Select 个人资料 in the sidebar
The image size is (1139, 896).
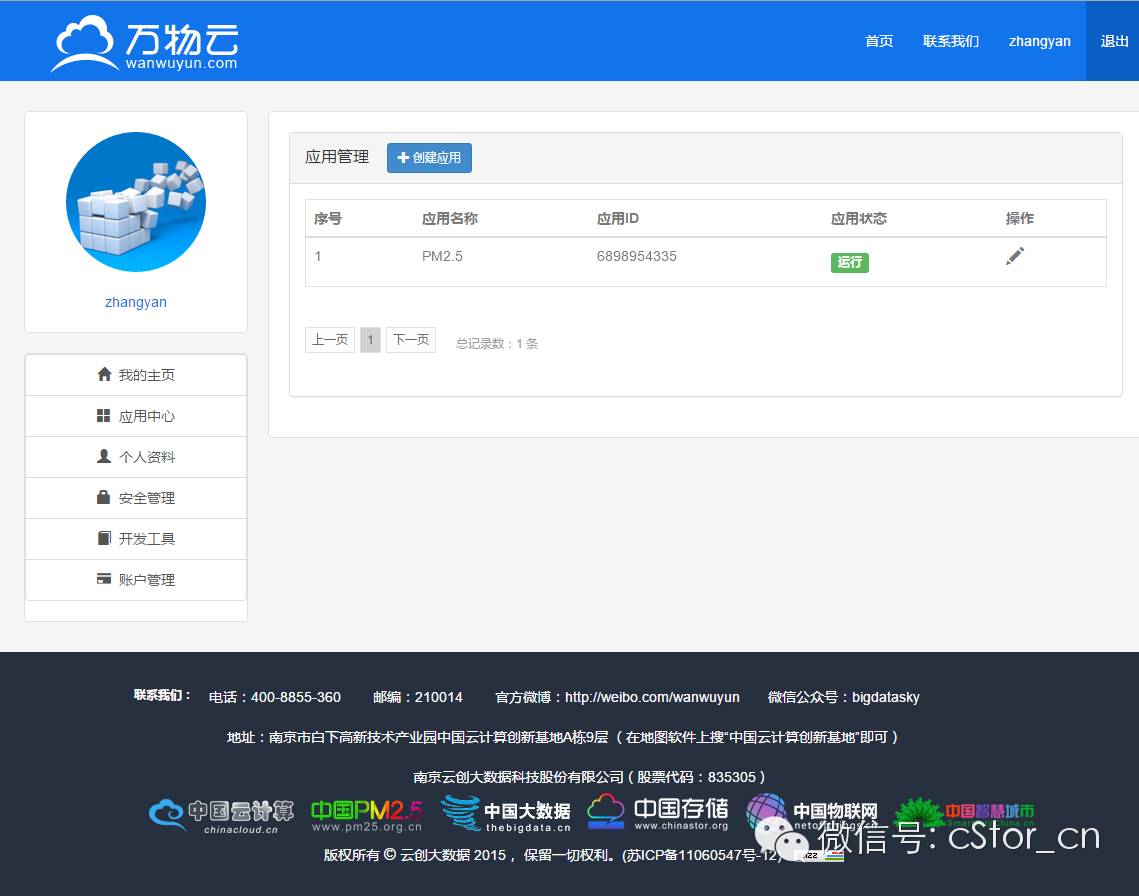(136, 457)
